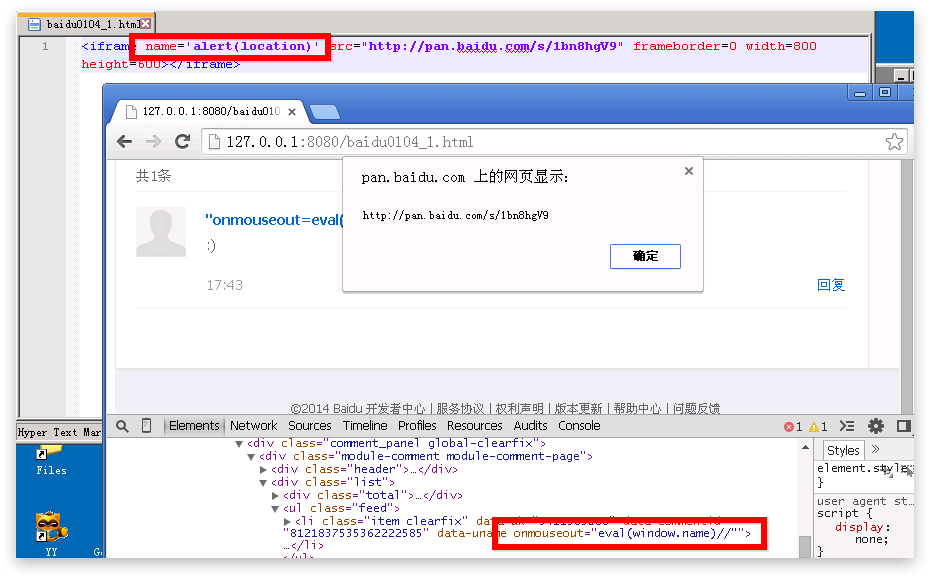Click the 问题反馈 footer link

(x=696, y=408)
